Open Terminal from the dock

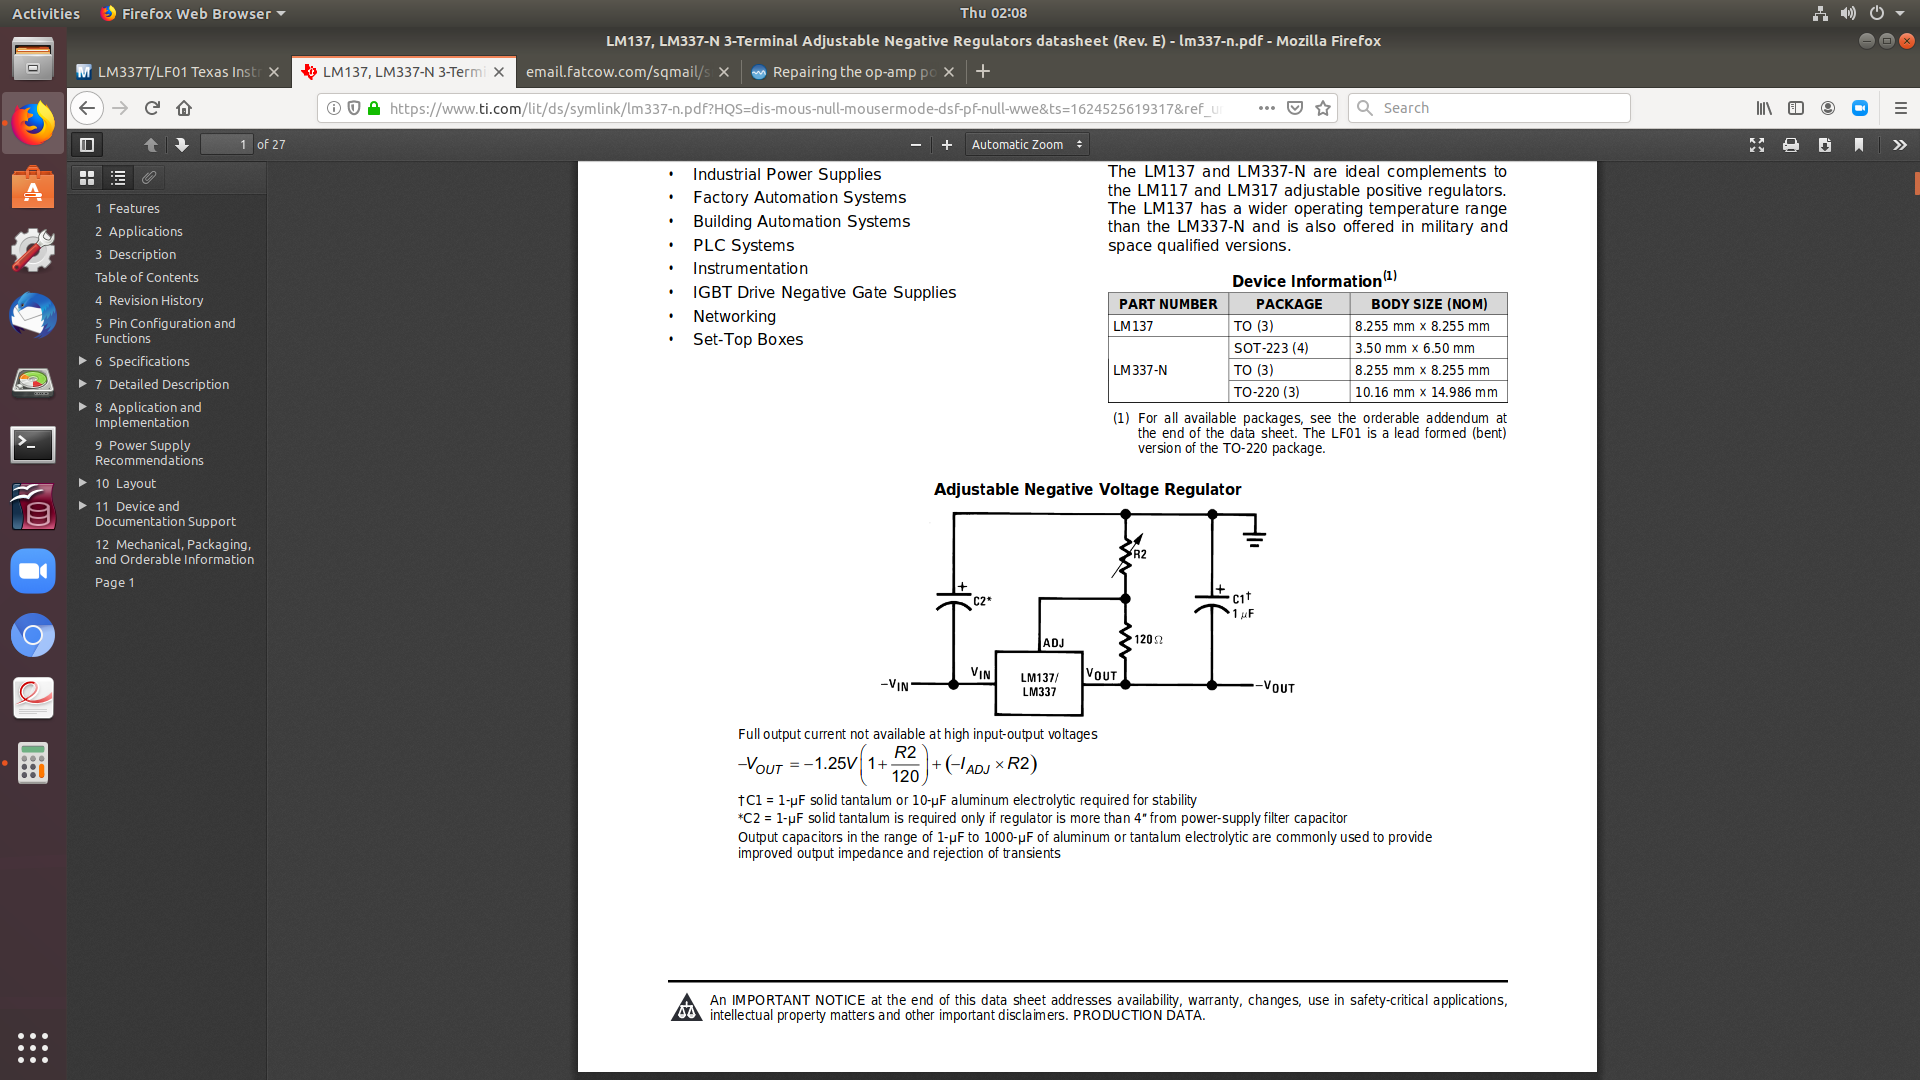33,444
